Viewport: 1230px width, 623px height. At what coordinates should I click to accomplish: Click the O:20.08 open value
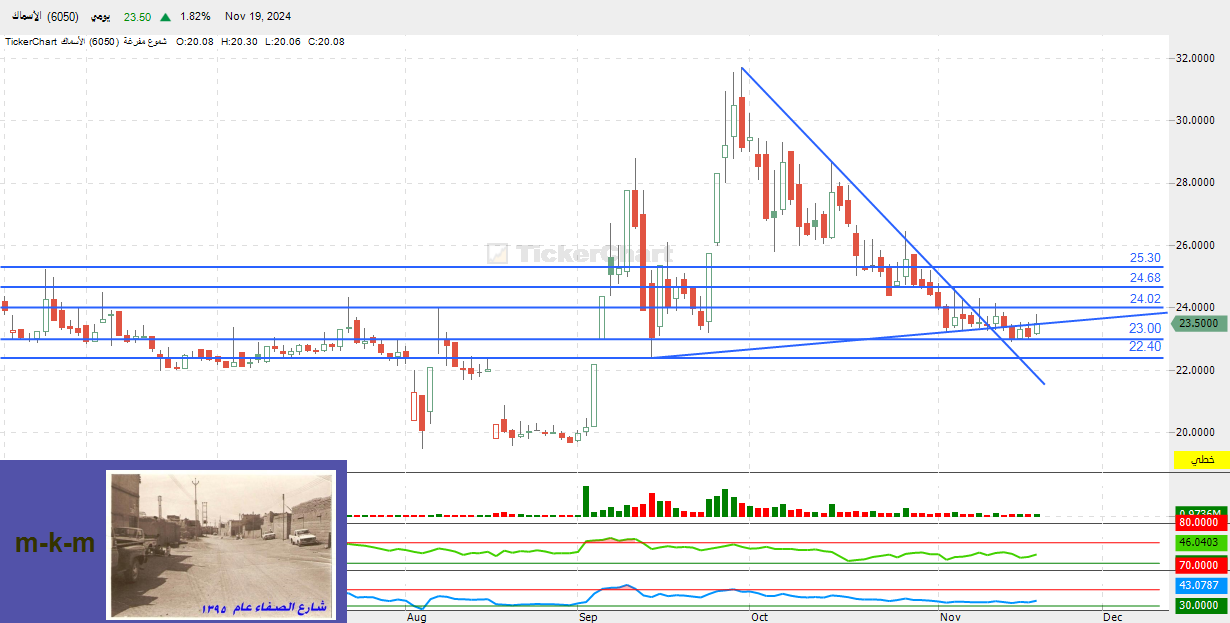click(x=194, y=42)
